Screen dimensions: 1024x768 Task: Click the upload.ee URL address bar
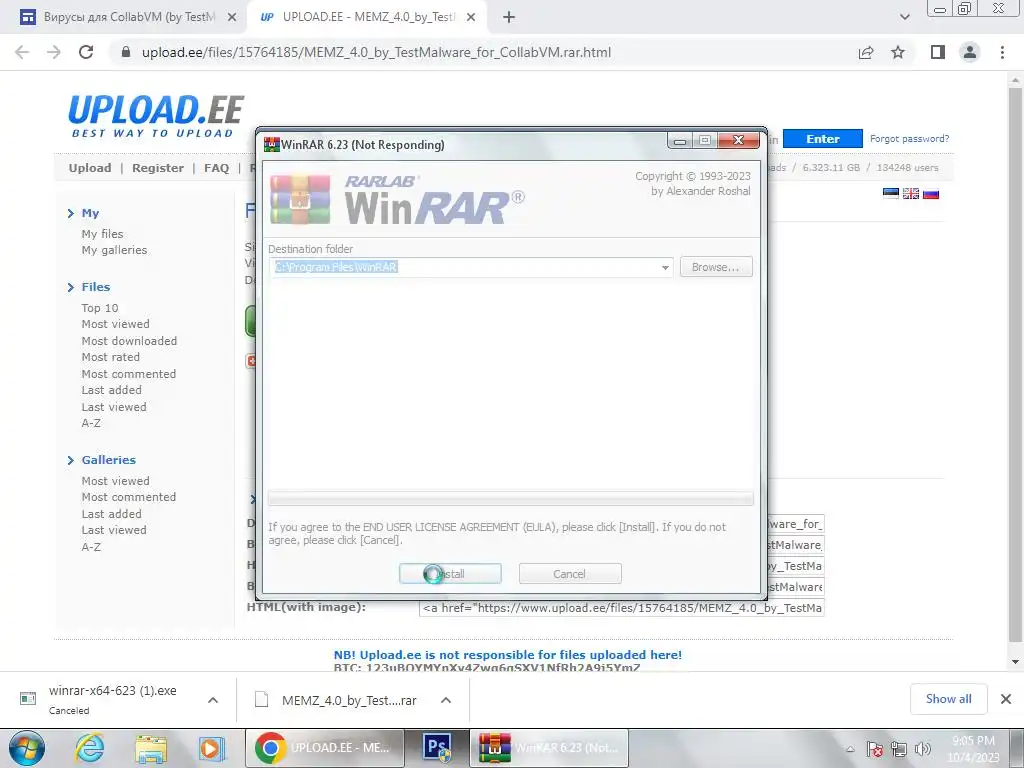(x=376, y=52)
